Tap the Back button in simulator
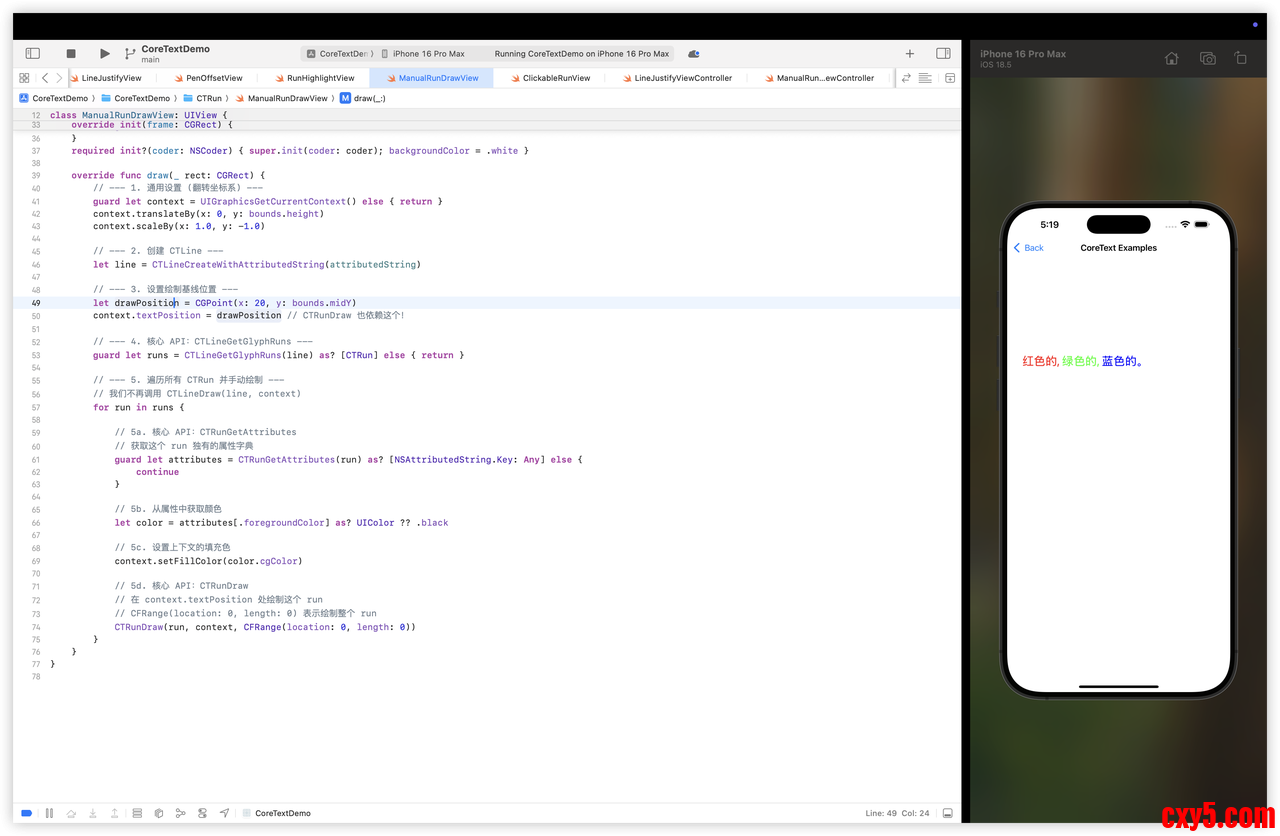1280x836 pixels. [x=1029, y=248]
